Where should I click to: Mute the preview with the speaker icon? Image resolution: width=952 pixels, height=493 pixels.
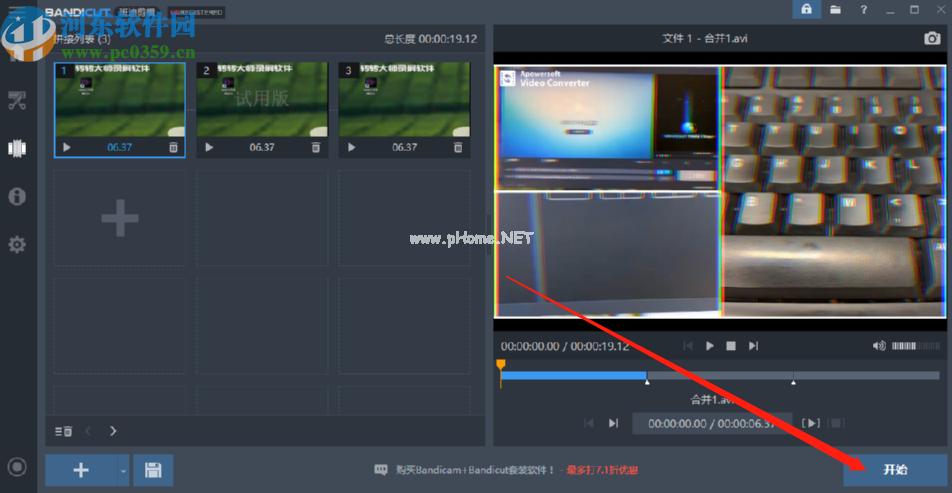pos(879,345)
